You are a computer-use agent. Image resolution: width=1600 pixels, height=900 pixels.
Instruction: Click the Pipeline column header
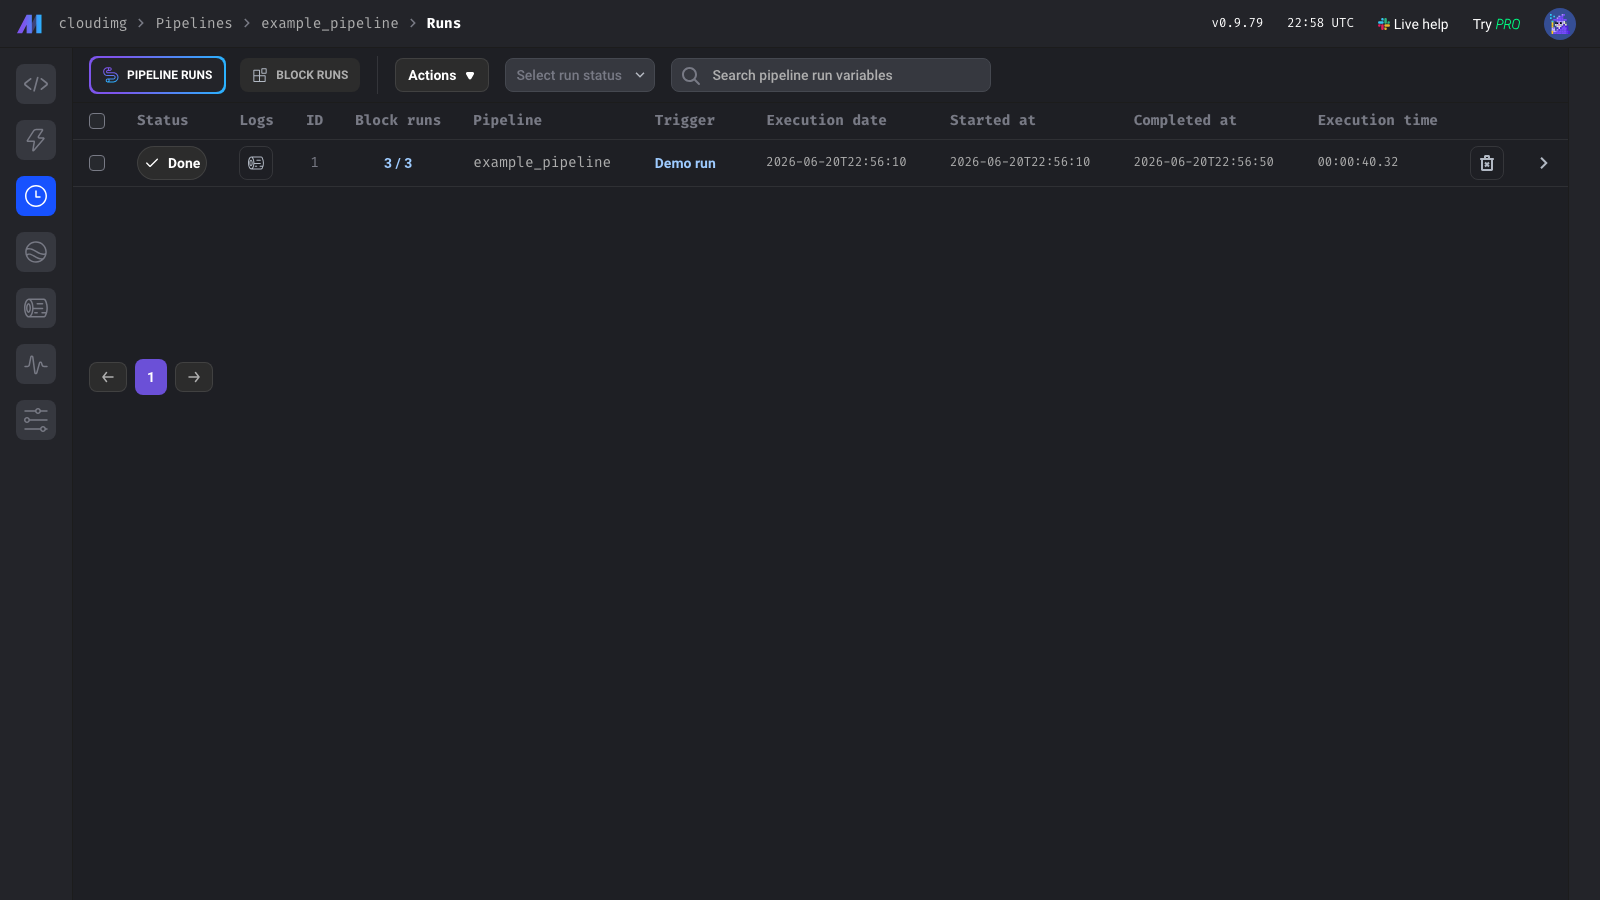click(507, 120)
